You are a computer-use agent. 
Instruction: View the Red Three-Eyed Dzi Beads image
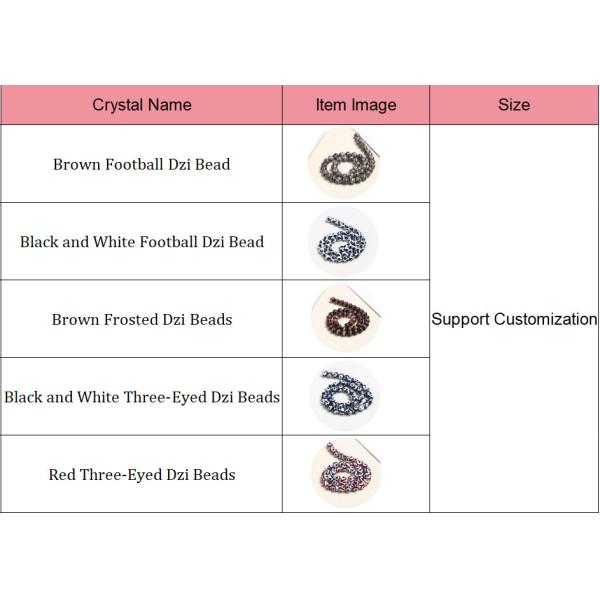tap(345, 473)
